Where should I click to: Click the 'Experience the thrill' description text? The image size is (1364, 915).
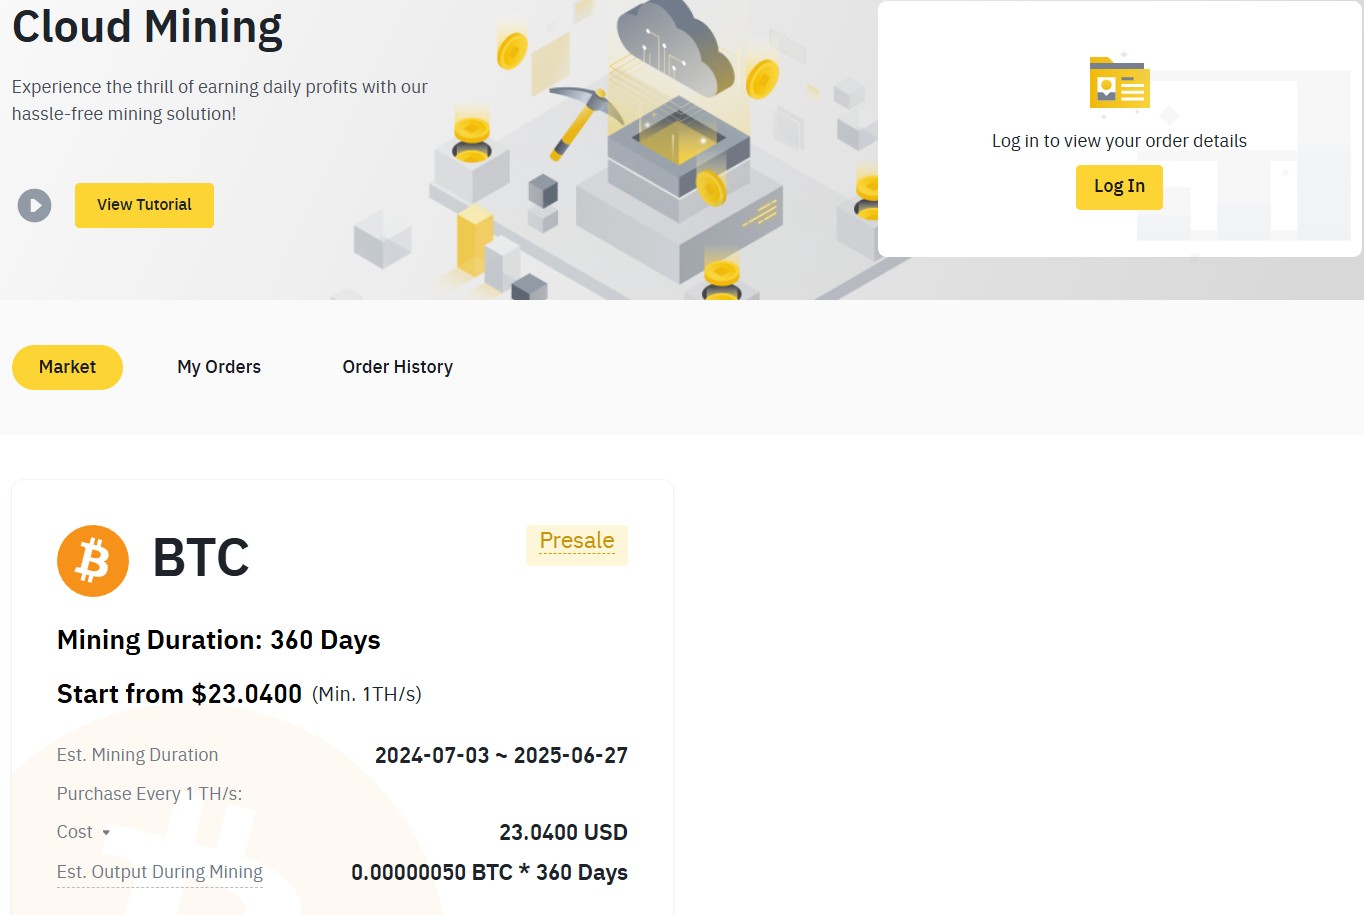pos(220,100)
